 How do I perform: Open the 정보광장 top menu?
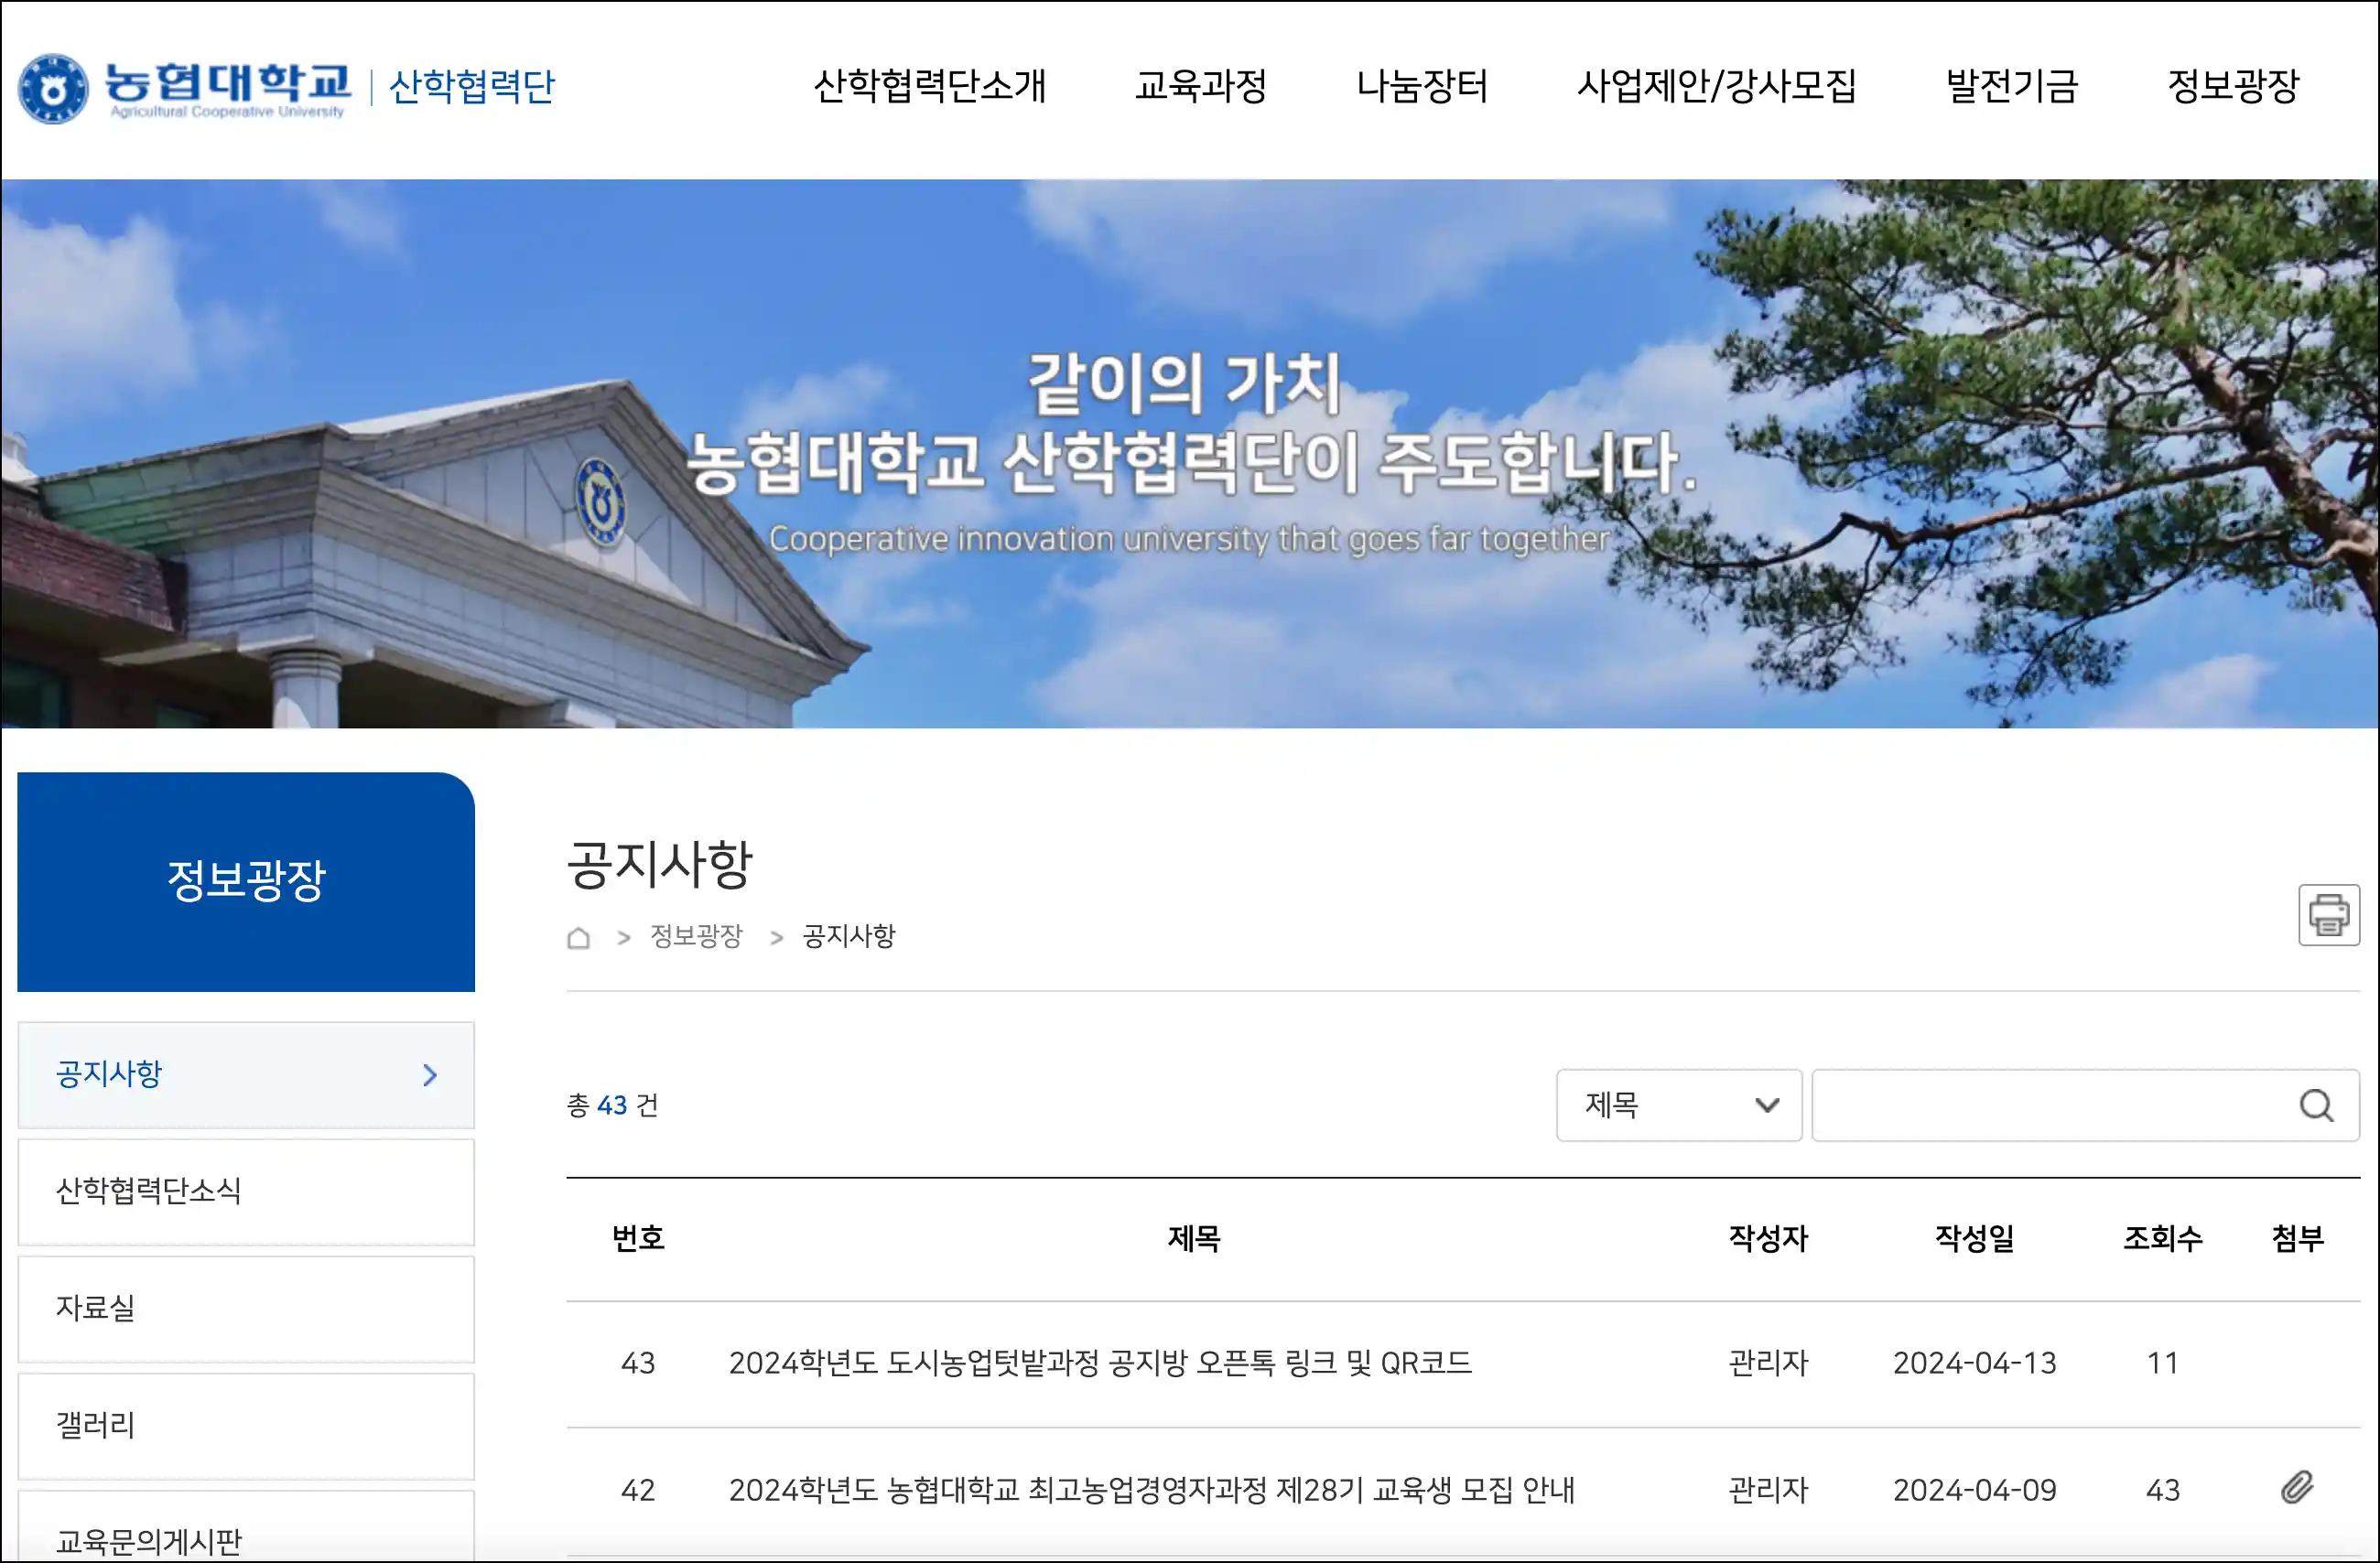click(x=2233, y=86)
